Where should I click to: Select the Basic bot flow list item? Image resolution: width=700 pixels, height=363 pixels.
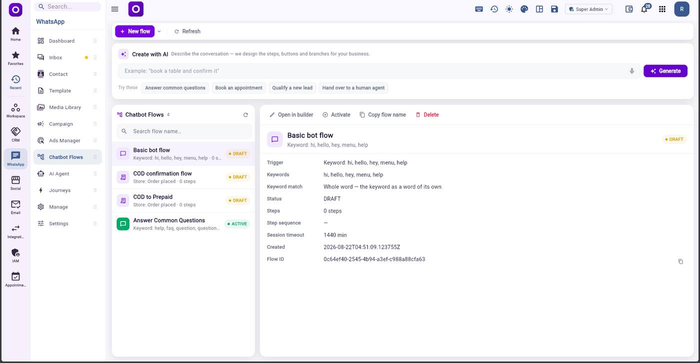click(183, 154)
